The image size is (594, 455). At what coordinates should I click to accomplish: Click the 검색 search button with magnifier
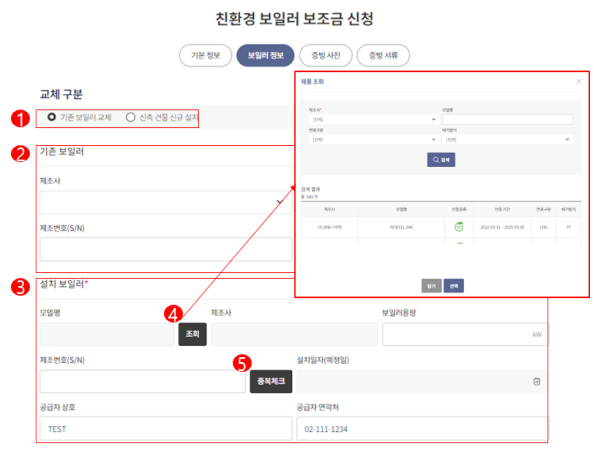pyautogui.click(x=441, y=160)
